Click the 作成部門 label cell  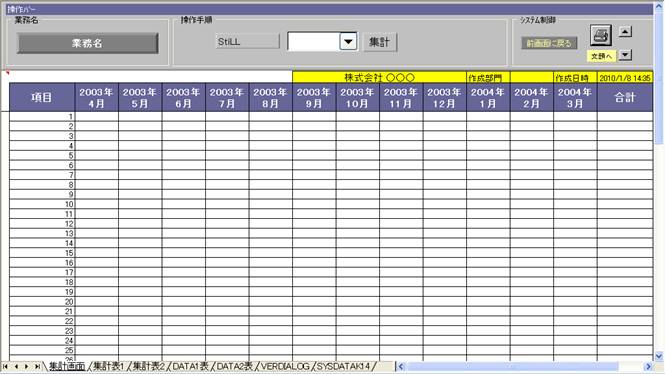488,78
